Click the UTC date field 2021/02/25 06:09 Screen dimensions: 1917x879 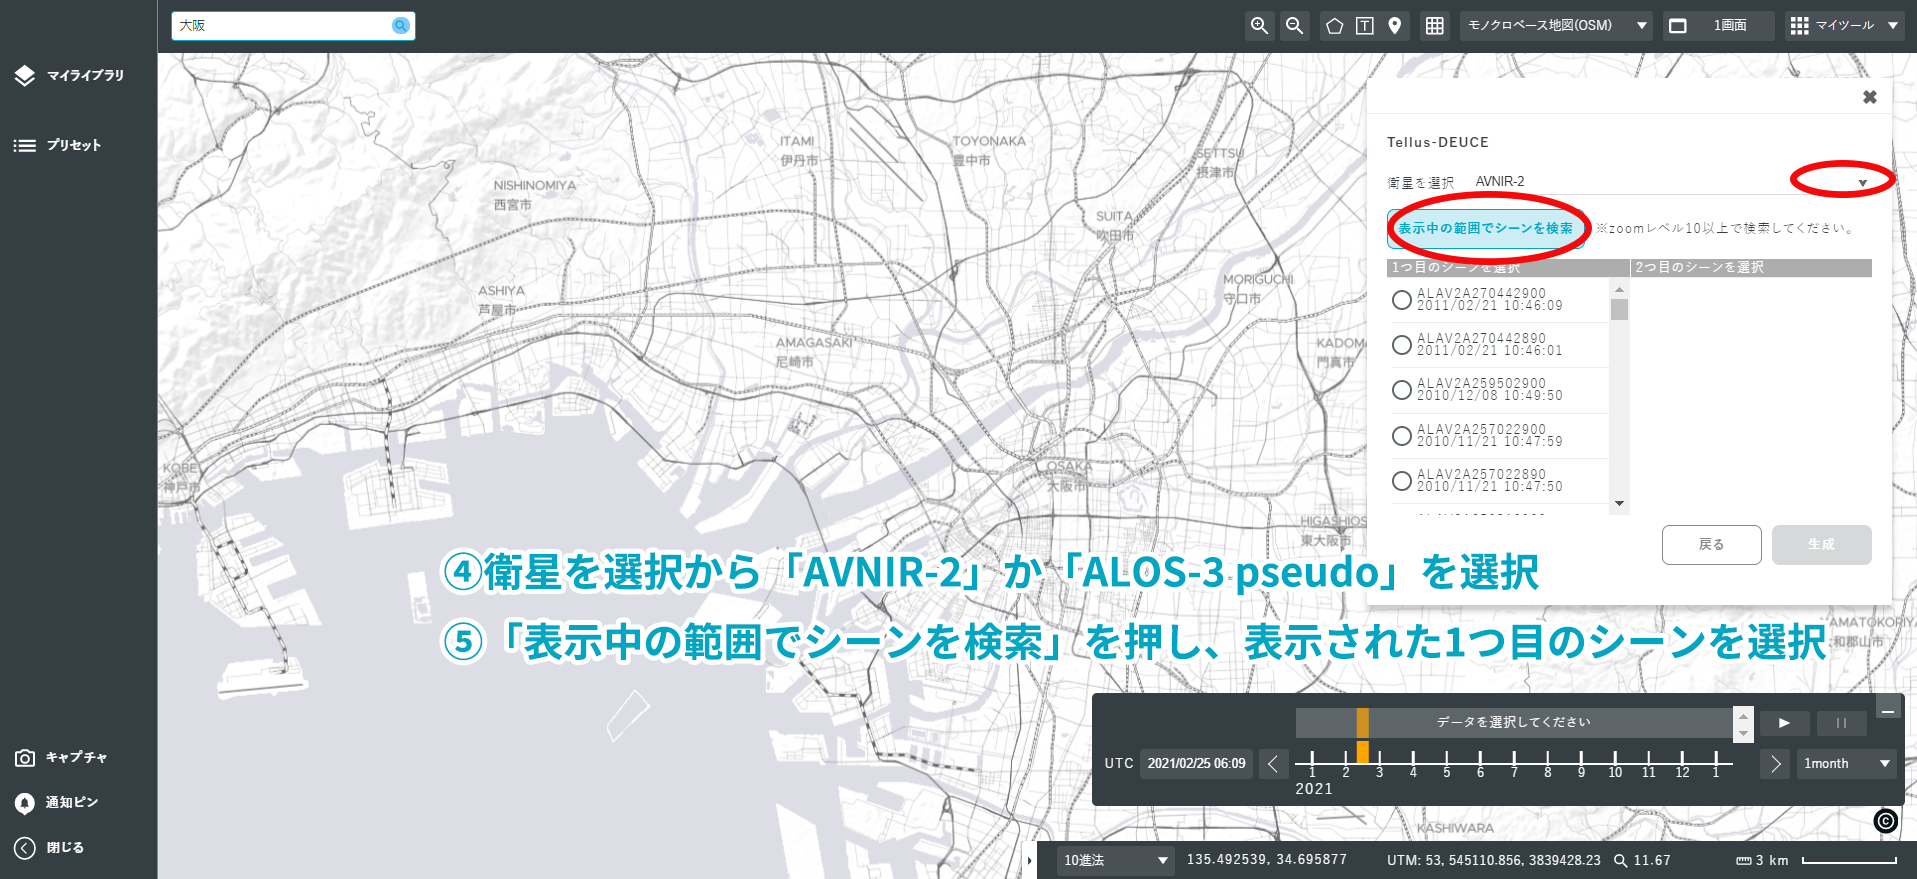(1197, 764)
